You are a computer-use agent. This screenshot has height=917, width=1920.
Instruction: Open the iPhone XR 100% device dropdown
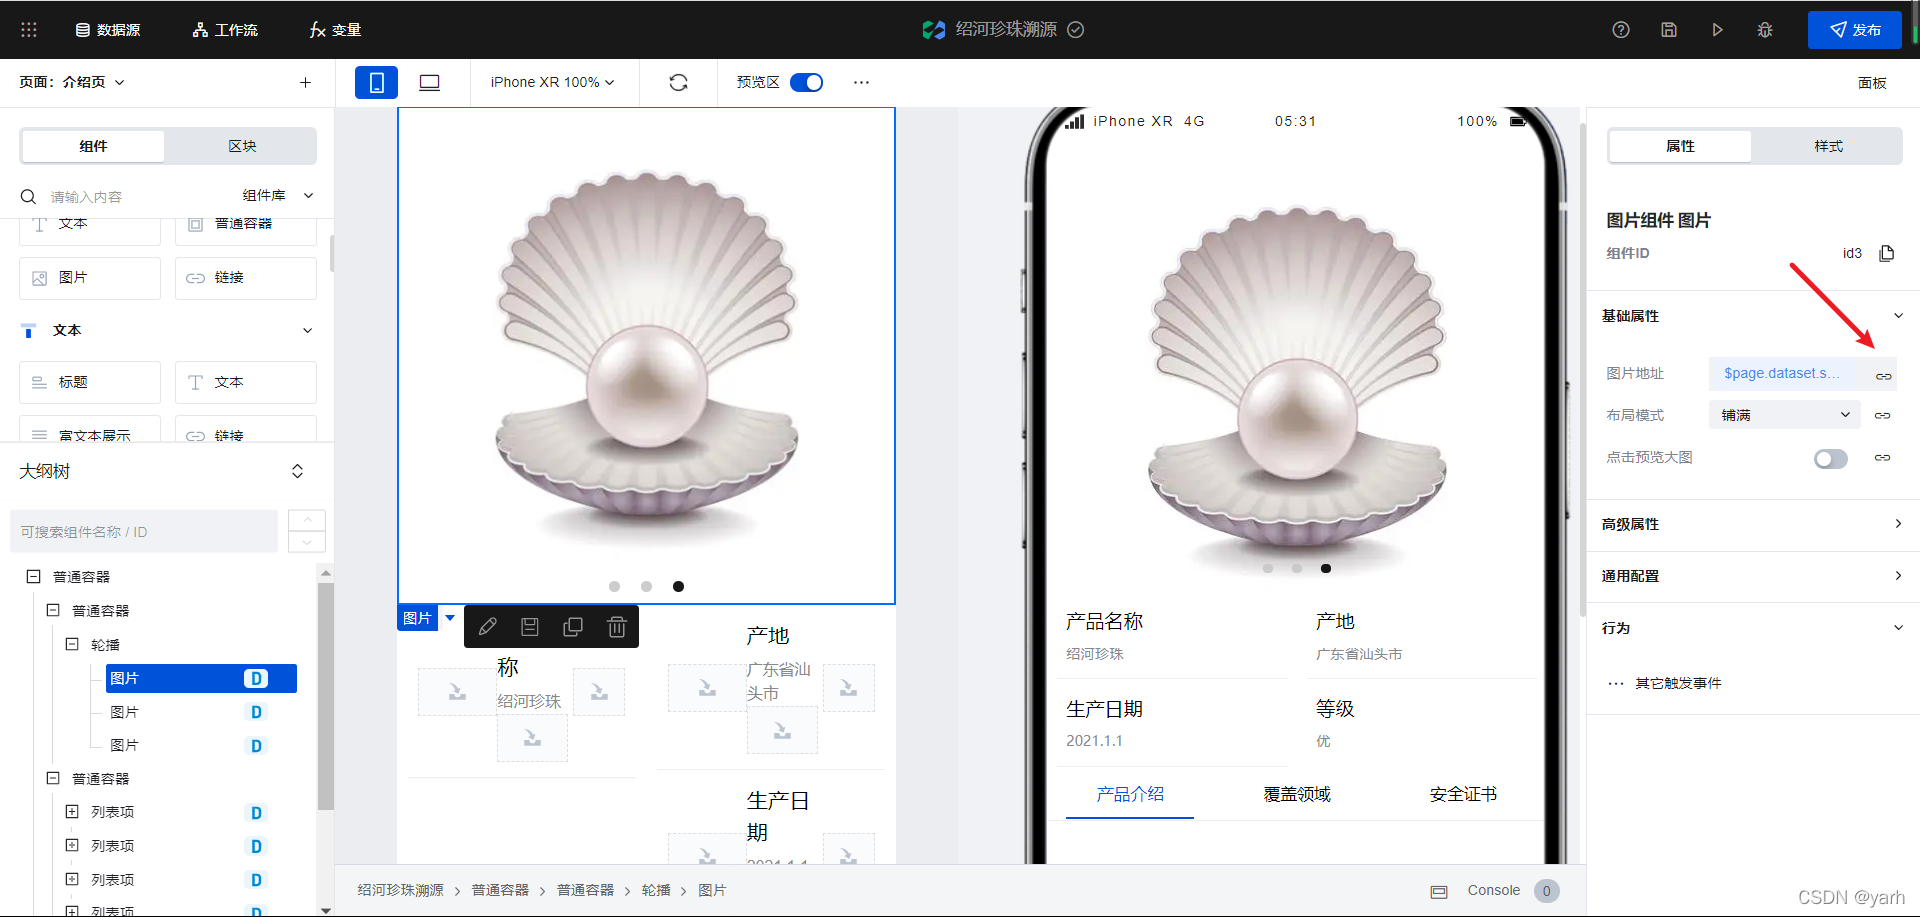pyautogui.click(x=552, y=82)
